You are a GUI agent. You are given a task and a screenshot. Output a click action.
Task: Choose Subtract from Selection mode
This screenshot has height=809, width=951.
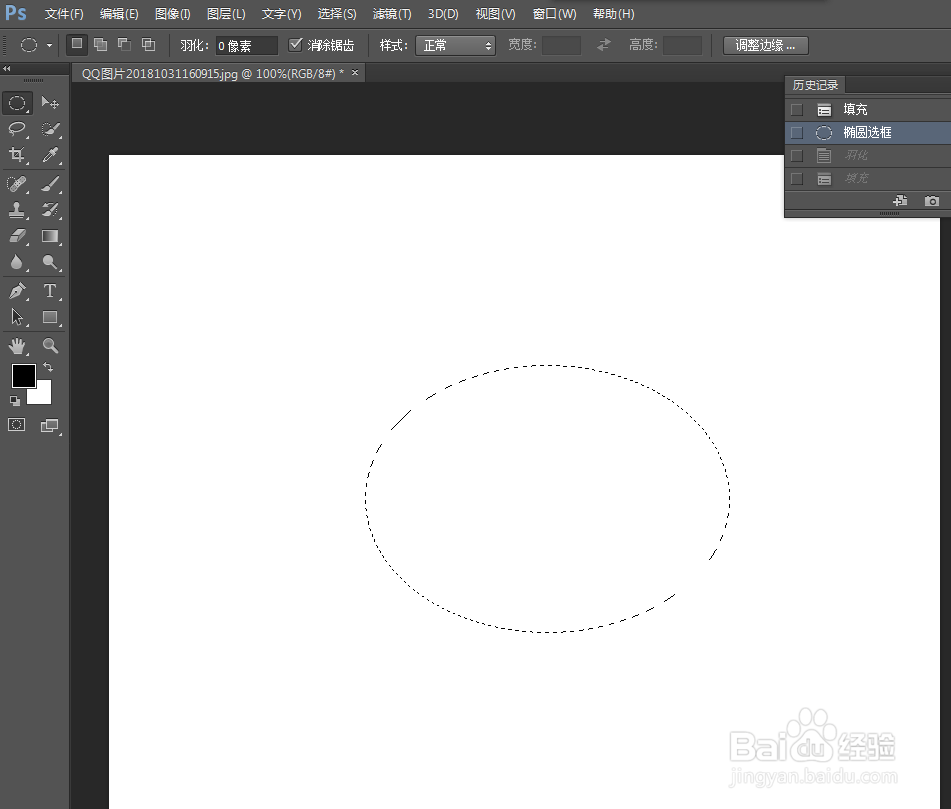click(x=124, y=44)
